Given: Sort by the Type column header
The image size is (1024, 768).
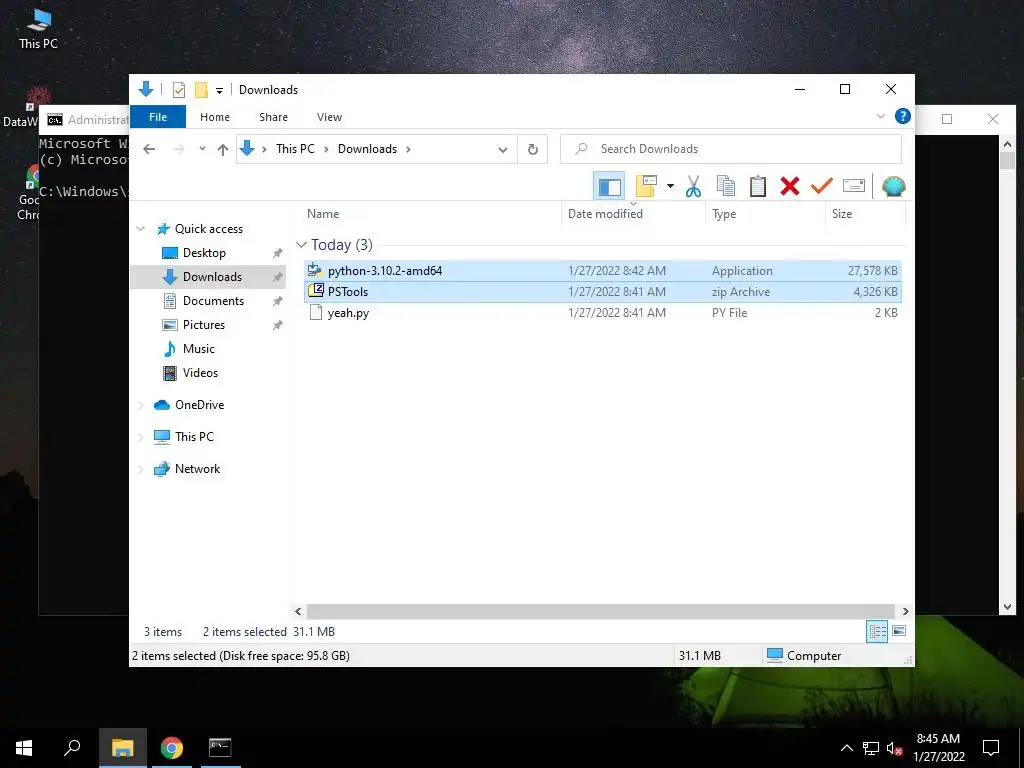Looking at the screenshot, I should pyautogui.click(x=724, y=214).
